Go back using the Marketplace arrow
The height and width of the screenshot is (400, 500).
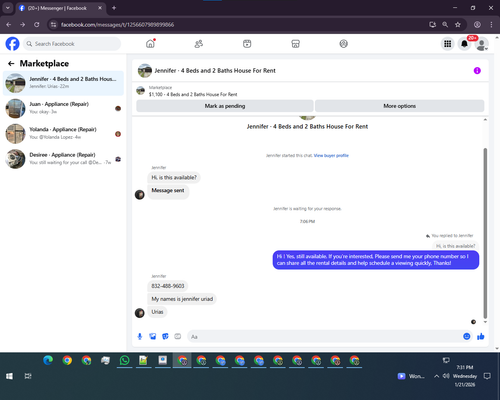point(11,63)
